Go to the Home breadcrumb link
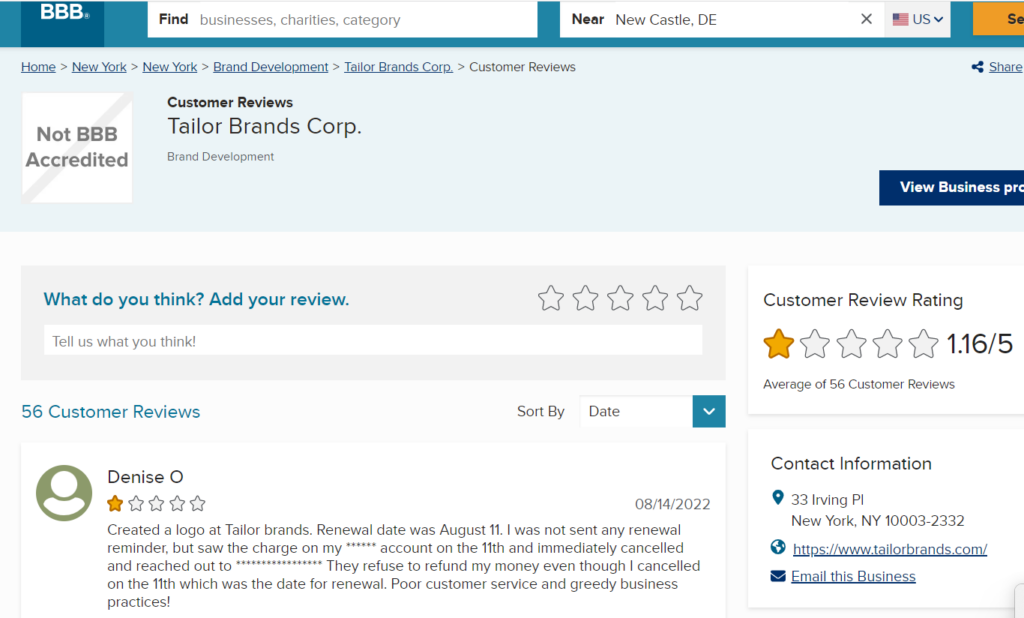This screenshot has height=618, width=1024. (38, 67)
